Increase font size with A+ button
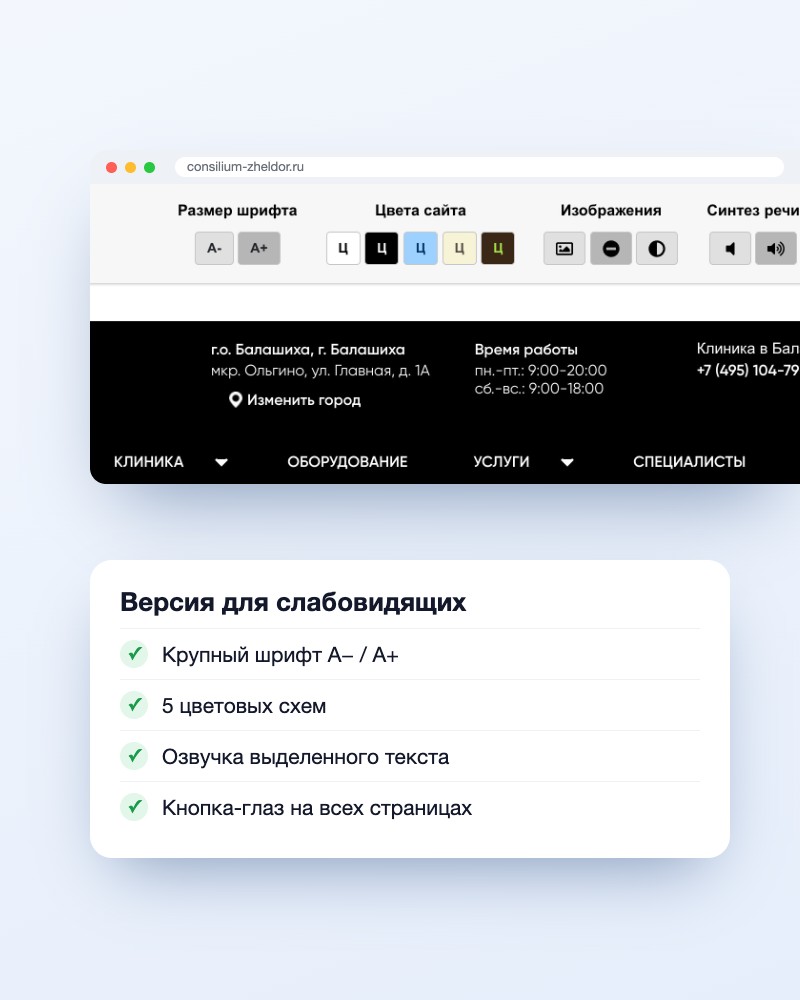 (258, 248)
